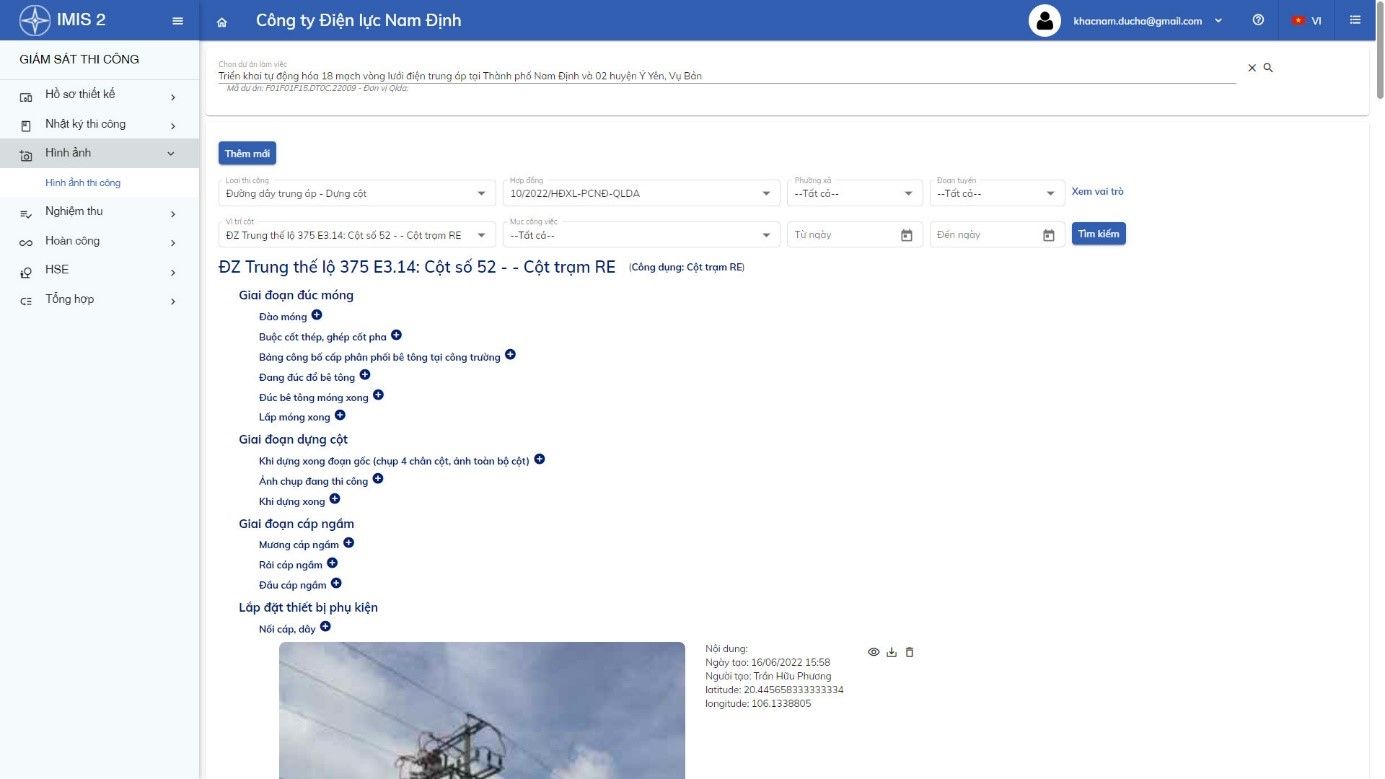Open Xem vai trò link
The height and width of the screenshot is (779, 1385).
click(x=1097, y=192)
